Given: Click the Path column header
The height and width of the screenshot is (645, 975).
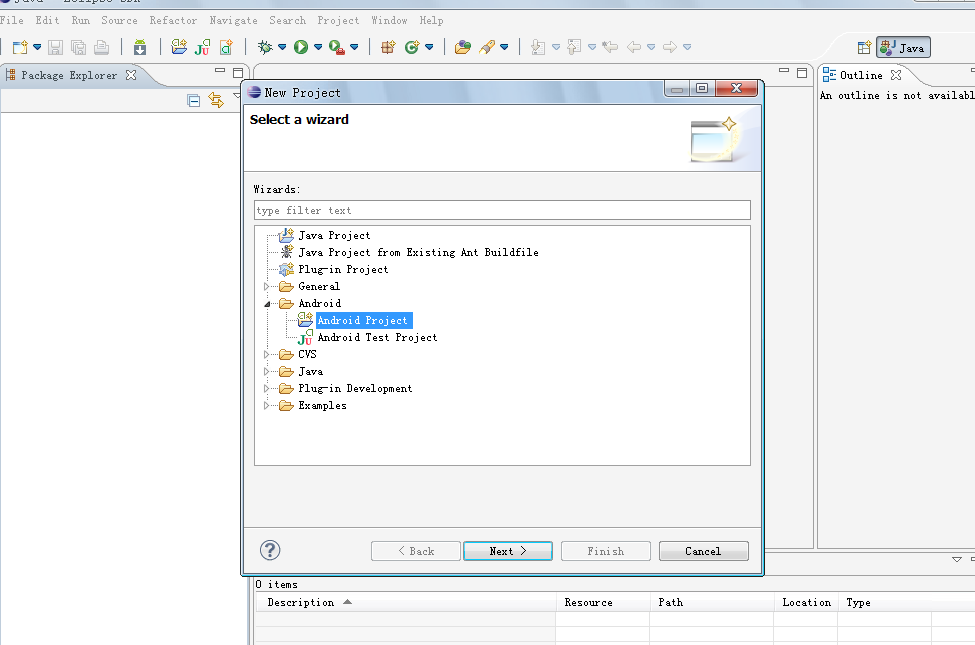Looking at the screenshot, I should coord(712,602).
